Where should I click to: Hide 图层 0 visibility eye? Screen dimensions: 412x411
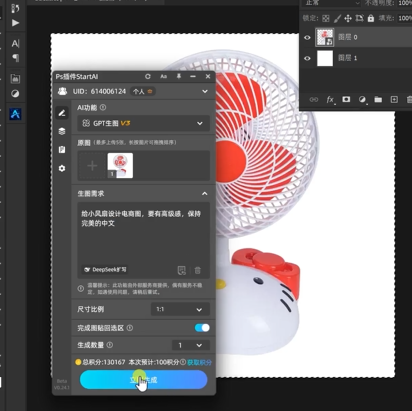point(307,37)
